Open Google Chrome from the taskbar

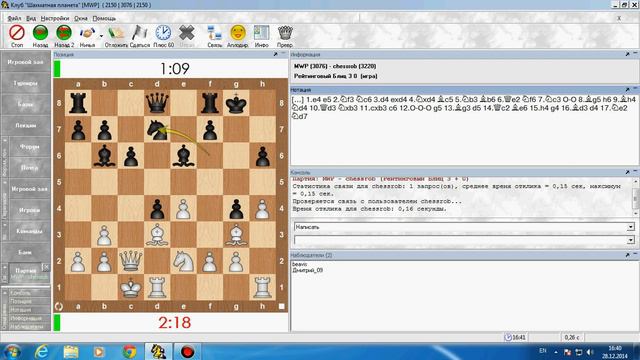click(129, 351)
